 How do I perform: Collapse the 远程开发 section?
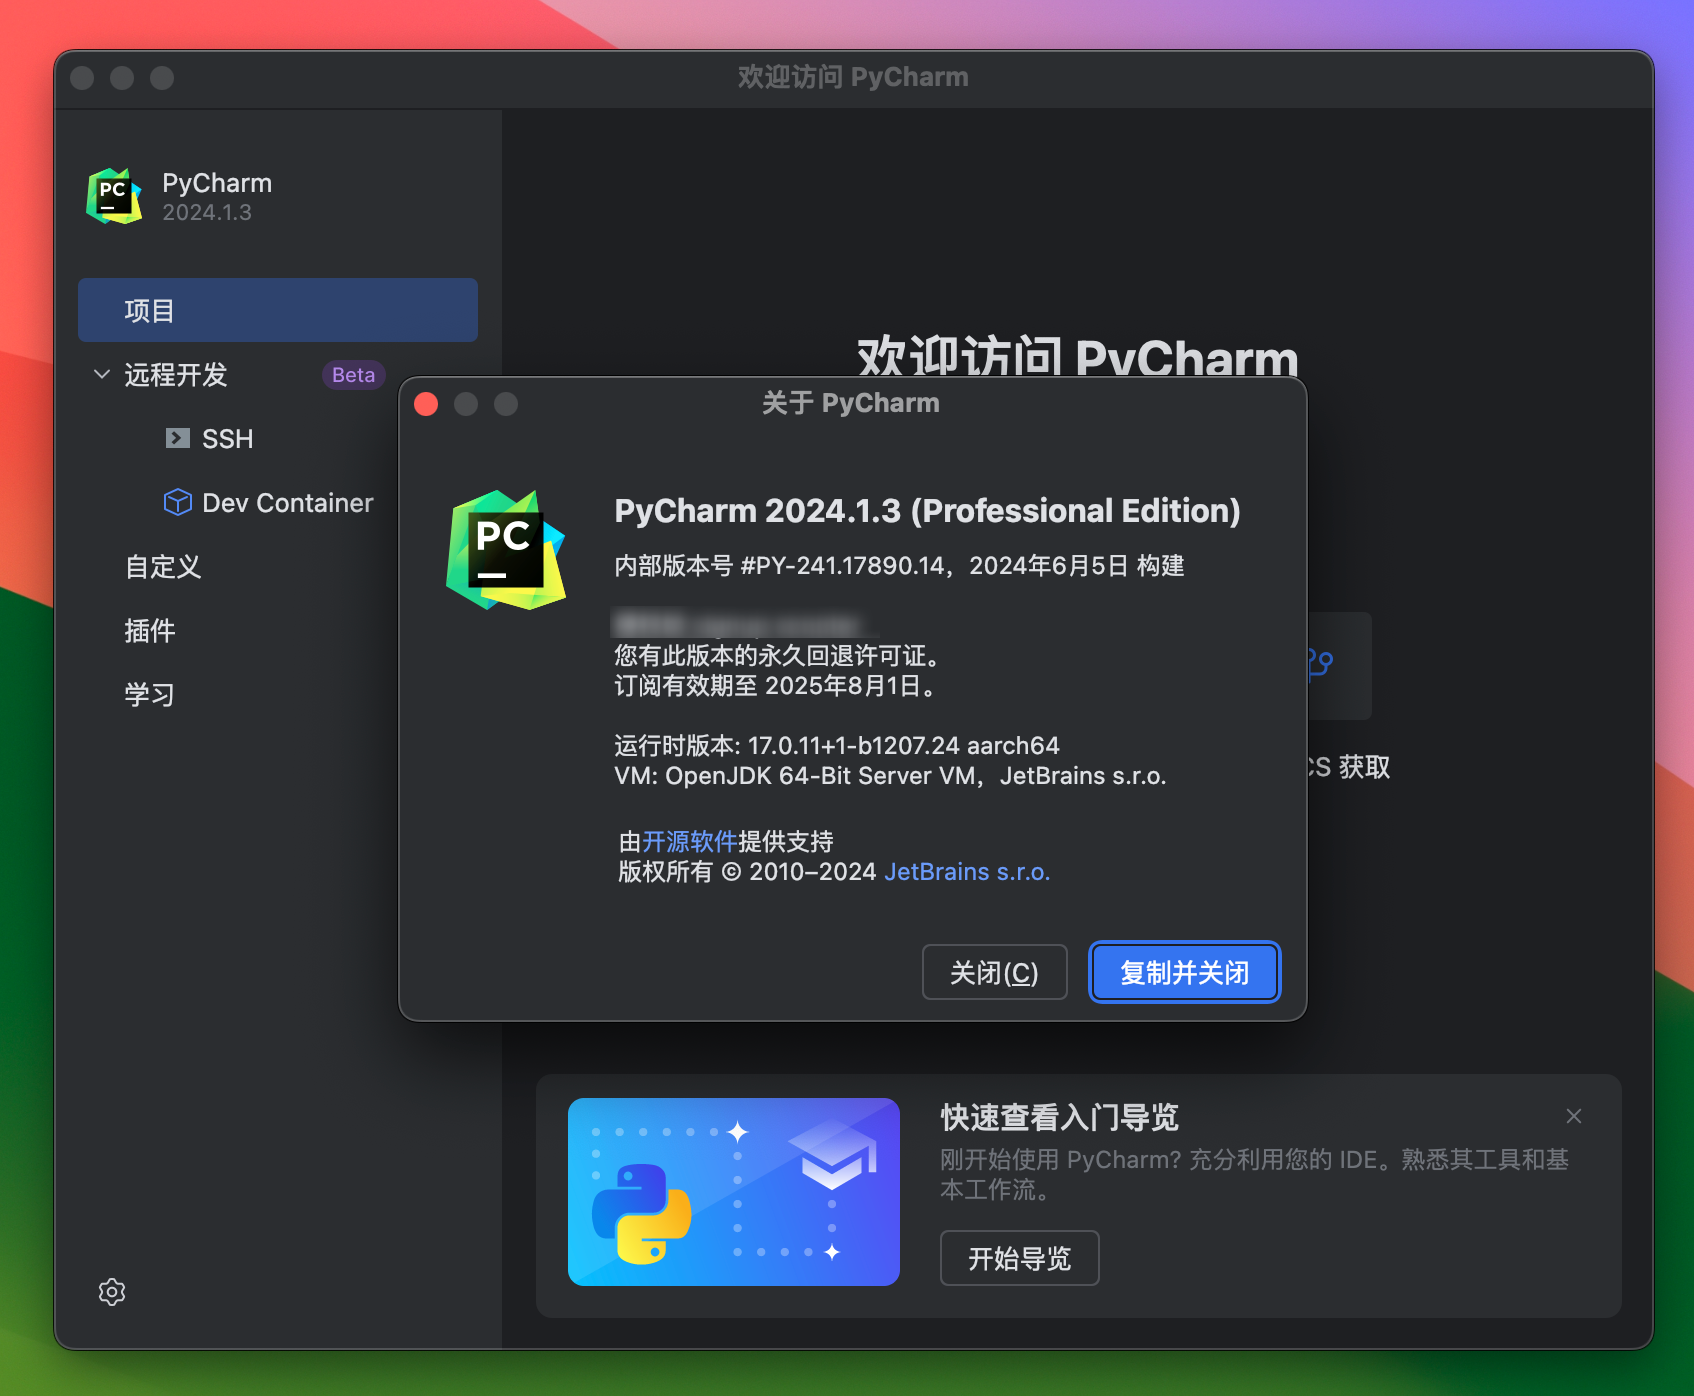click(101, 374)
